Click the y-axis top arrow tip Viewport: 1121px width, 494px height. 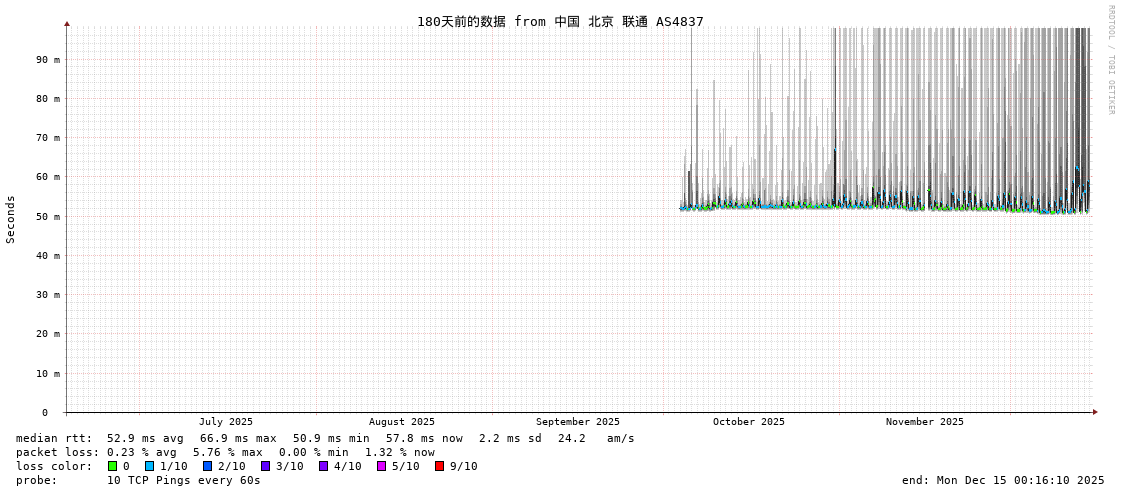pyautogui.click(x=67, y=23)
